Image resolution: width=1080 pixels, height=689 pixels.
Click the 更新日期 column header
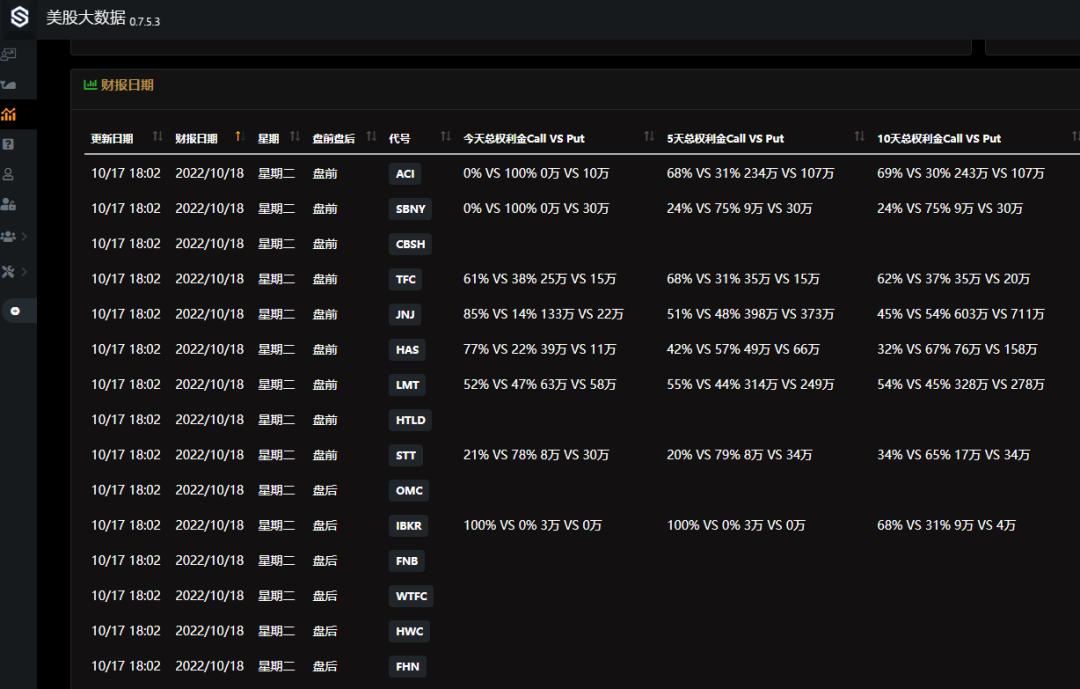pyautogui.click(x=112, y=138)
